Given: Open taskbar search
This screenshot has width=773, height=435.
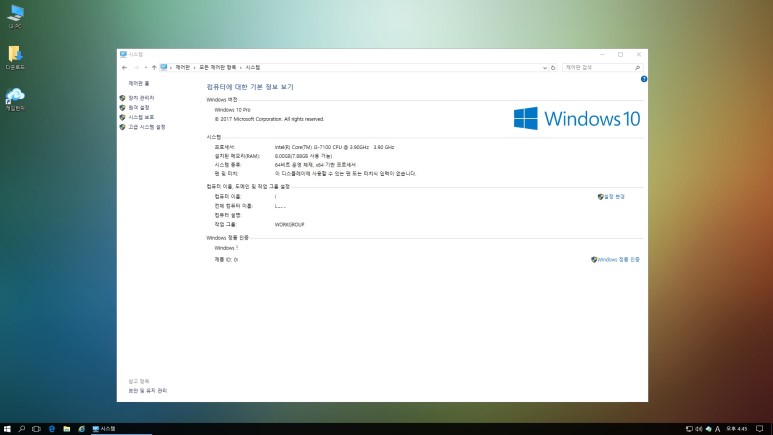Looking at the screenshot, I should click(22, 429).
